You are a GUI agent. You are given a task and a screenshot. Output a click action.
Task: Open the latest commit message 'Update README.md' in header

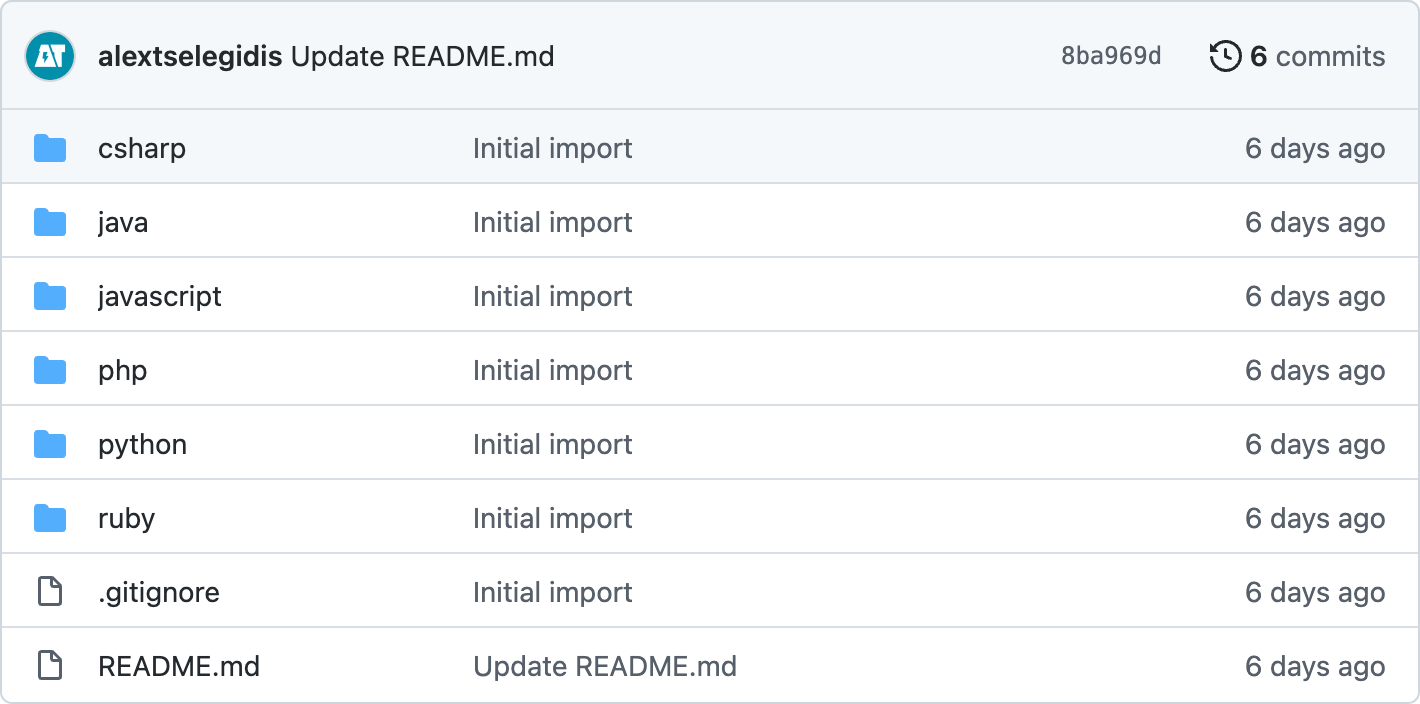(x=422, y=56)
